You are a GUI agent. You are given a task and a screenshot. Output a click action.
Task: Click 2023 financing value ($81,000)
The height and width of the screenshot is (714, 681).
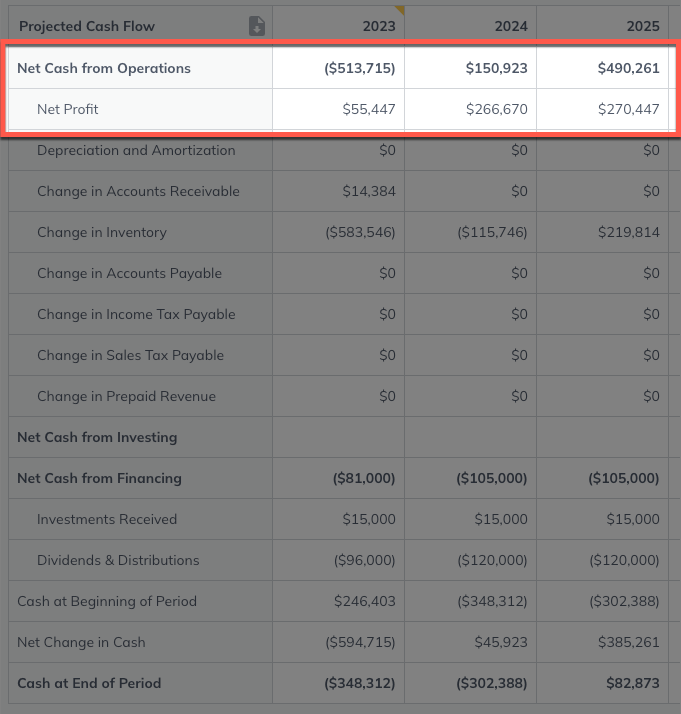364,478
